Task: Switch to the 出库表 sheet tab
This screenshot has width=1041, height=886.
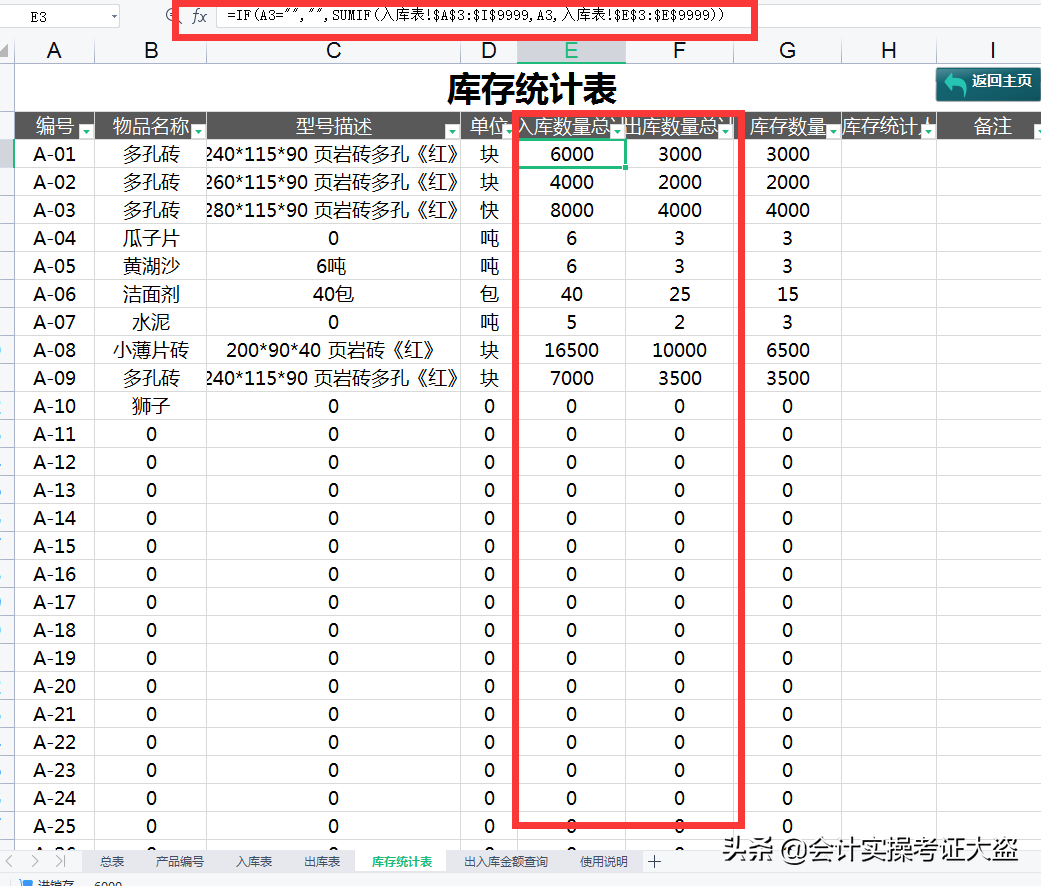Action: [322, 861]
